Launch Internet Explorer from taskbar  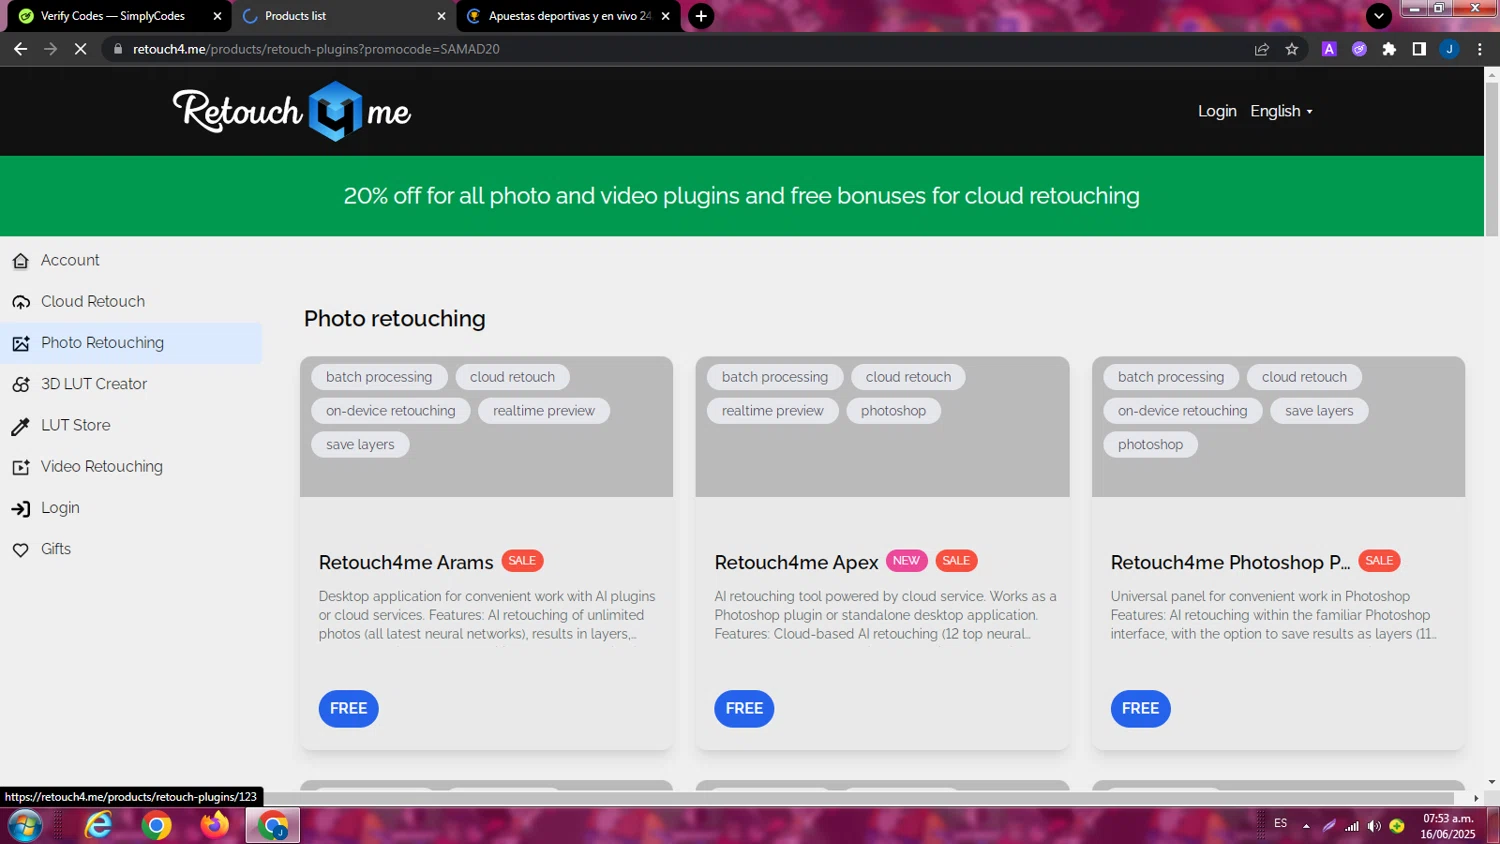click(x=98, y=826)
